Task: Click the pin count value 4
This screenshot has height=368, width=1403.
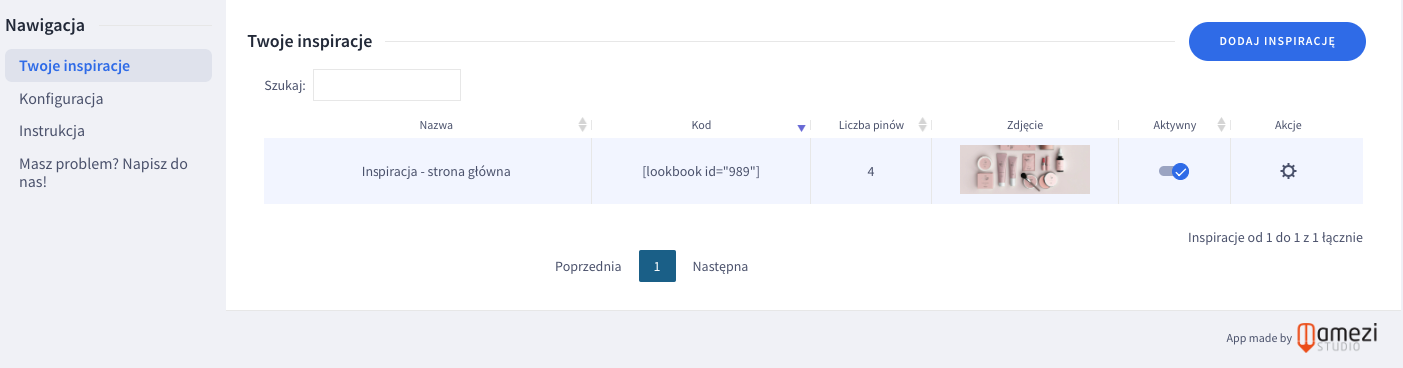Action: pos(871,171)
